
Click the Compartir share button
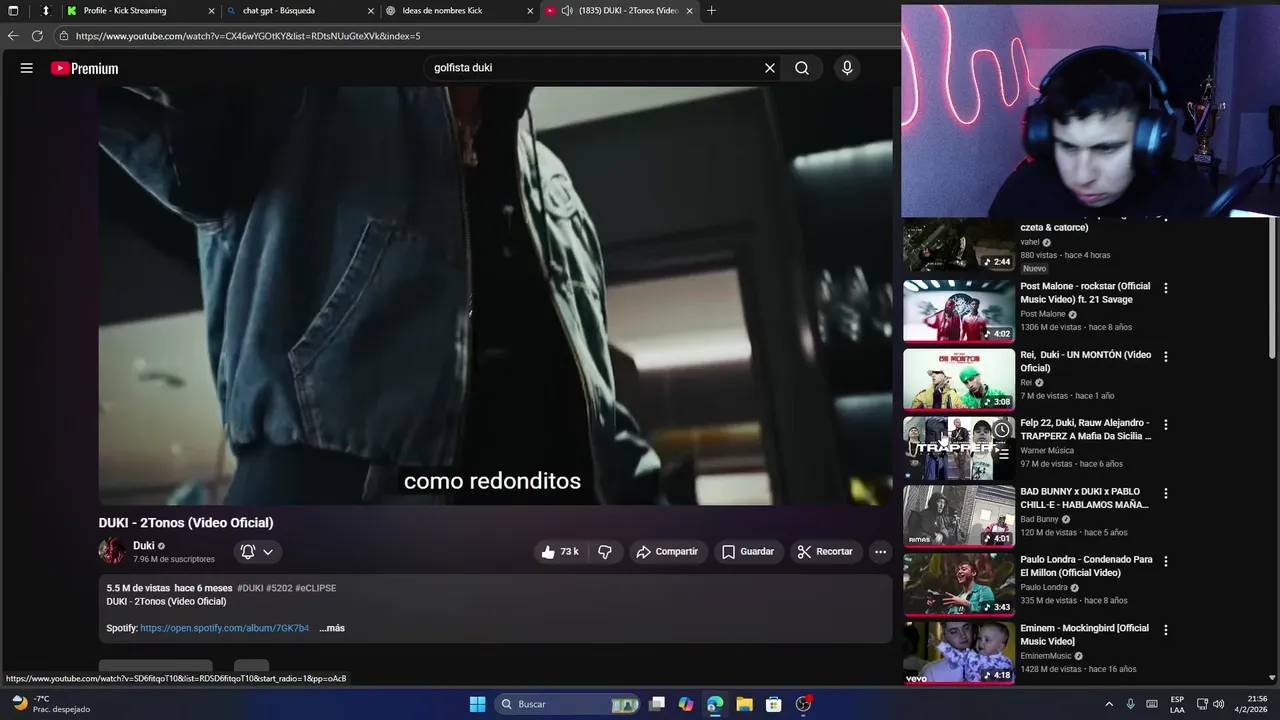click(667, 552)
